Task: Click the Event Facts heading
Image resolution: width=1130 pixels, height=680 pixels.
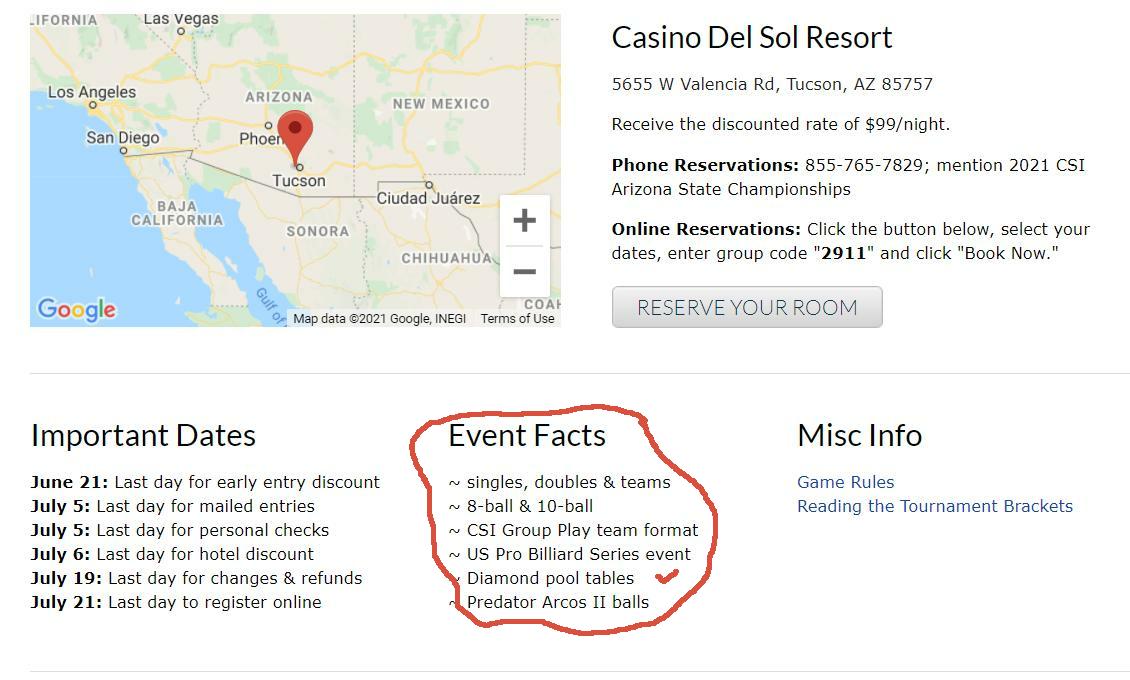Action: 527,435
